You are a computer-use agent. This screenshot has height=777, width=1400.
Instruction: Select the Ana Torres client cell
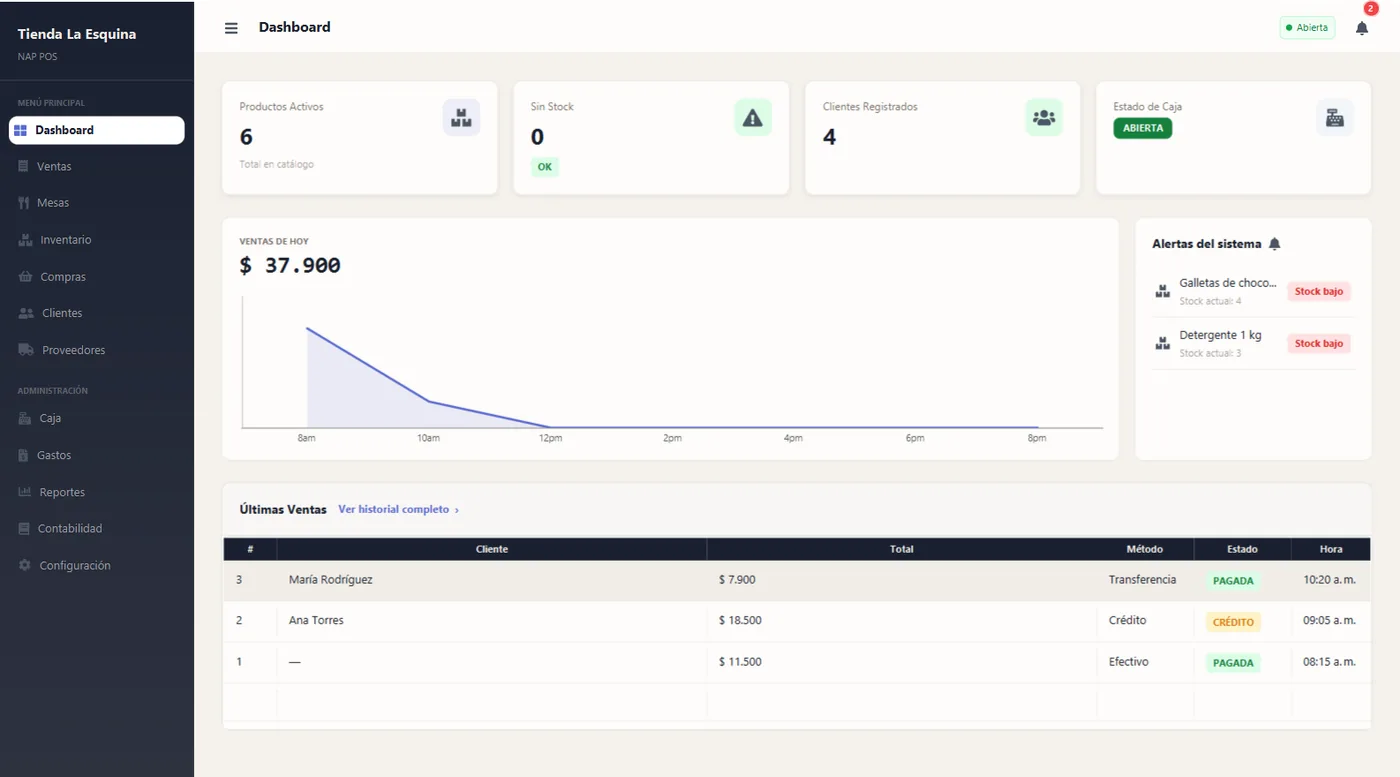pos(492,621)
